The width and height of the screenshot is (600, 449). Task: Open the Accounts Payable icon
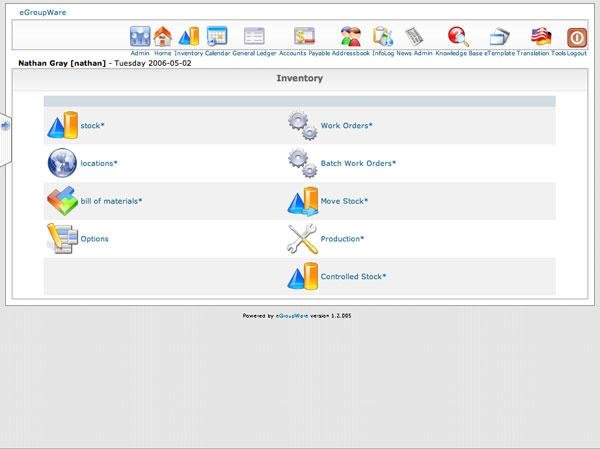click(x=305, y=36)
